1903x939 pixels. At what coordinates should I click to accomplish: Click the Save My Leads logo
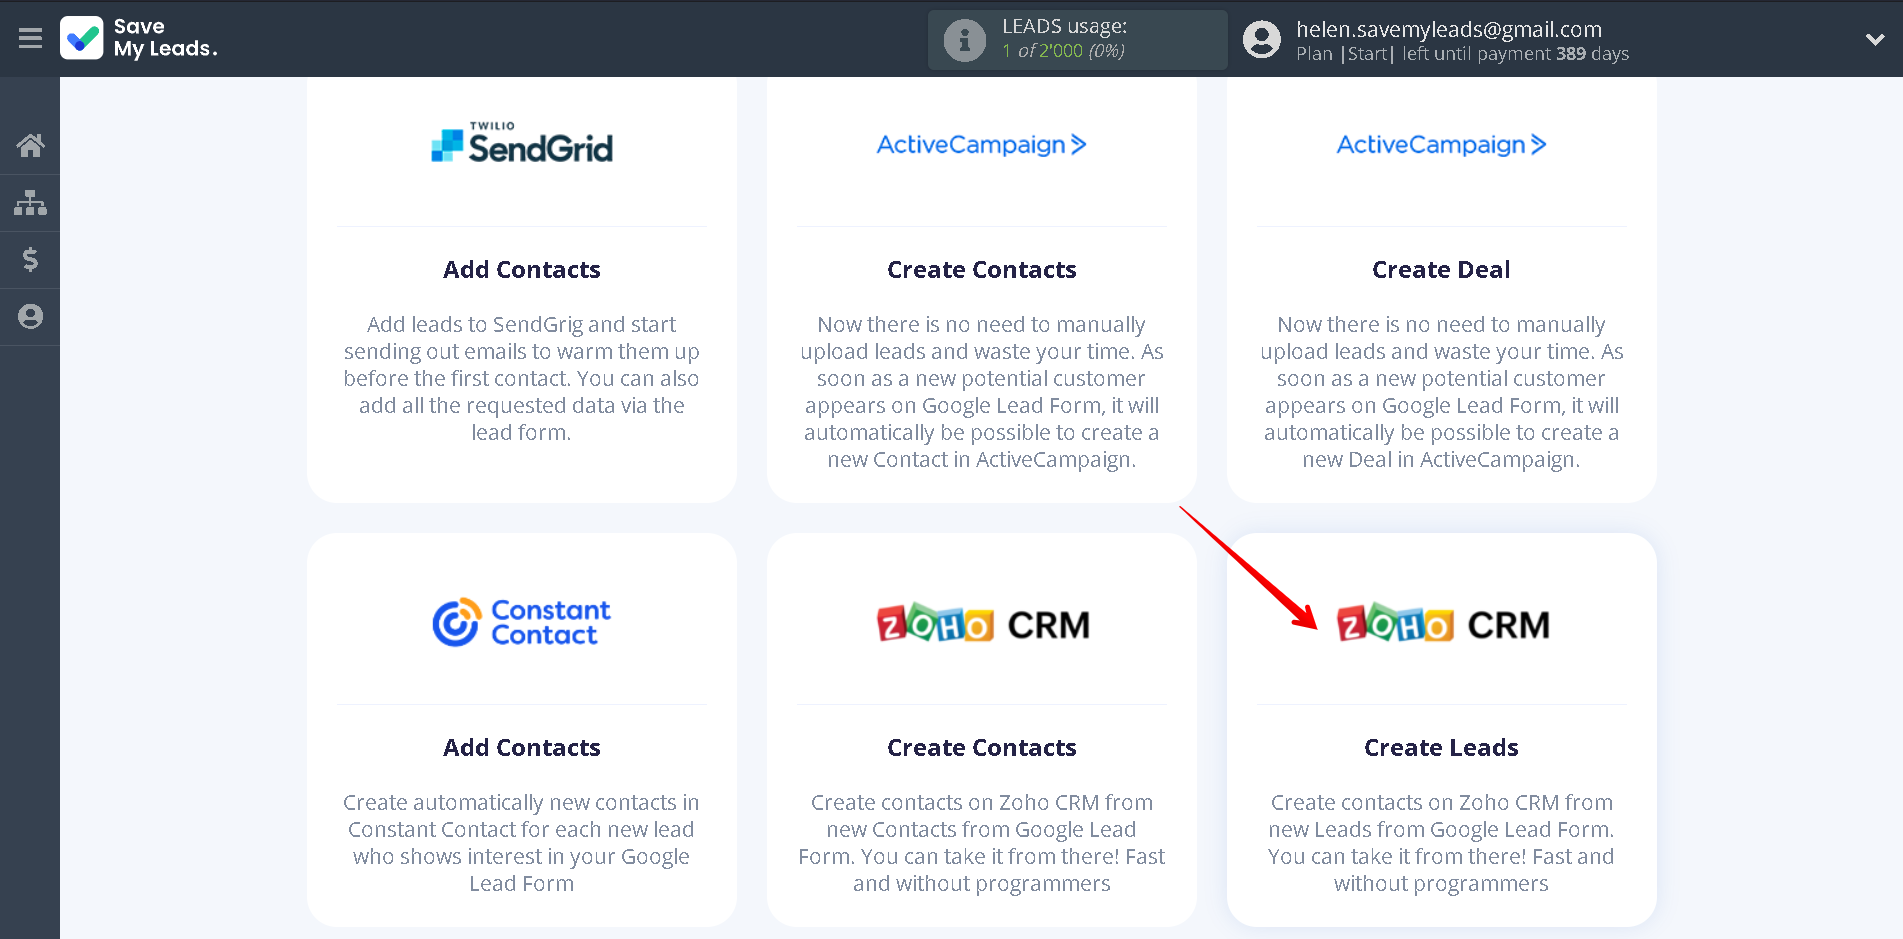(138, 38)
